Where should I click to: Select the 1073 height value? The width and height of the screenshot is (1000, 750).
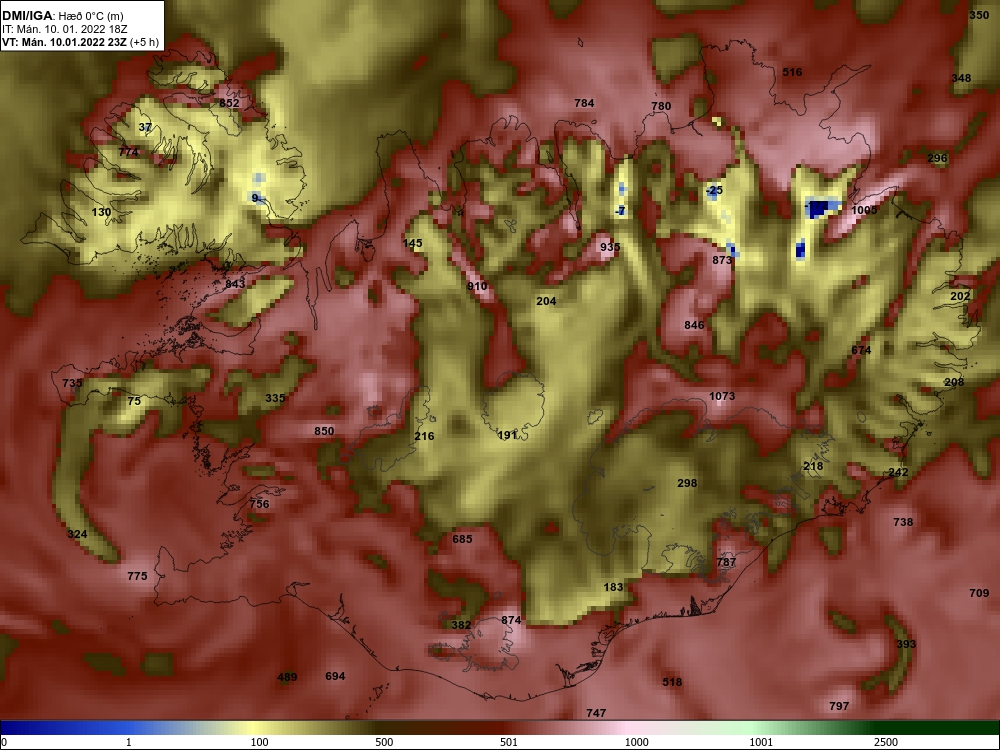pyautogui.click(x=722, y=396)
